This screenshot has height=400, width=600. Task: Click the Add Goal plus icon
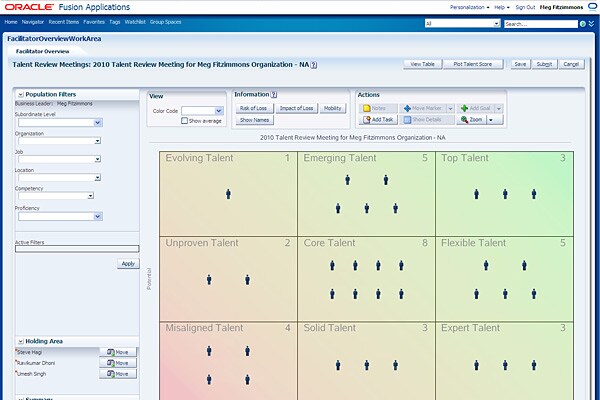tap(464, 108)
